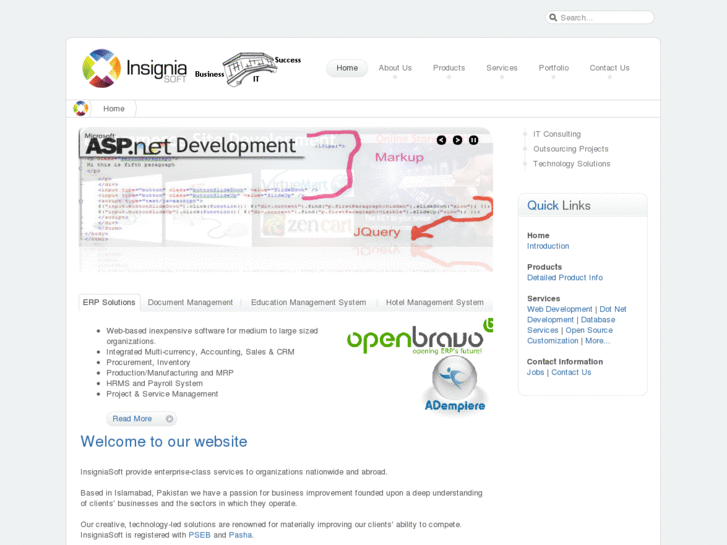Focus the Search input field
Image resolution: width=727 pixels, height=545 pixels.
pyautogui.click(x=599, y=18)
